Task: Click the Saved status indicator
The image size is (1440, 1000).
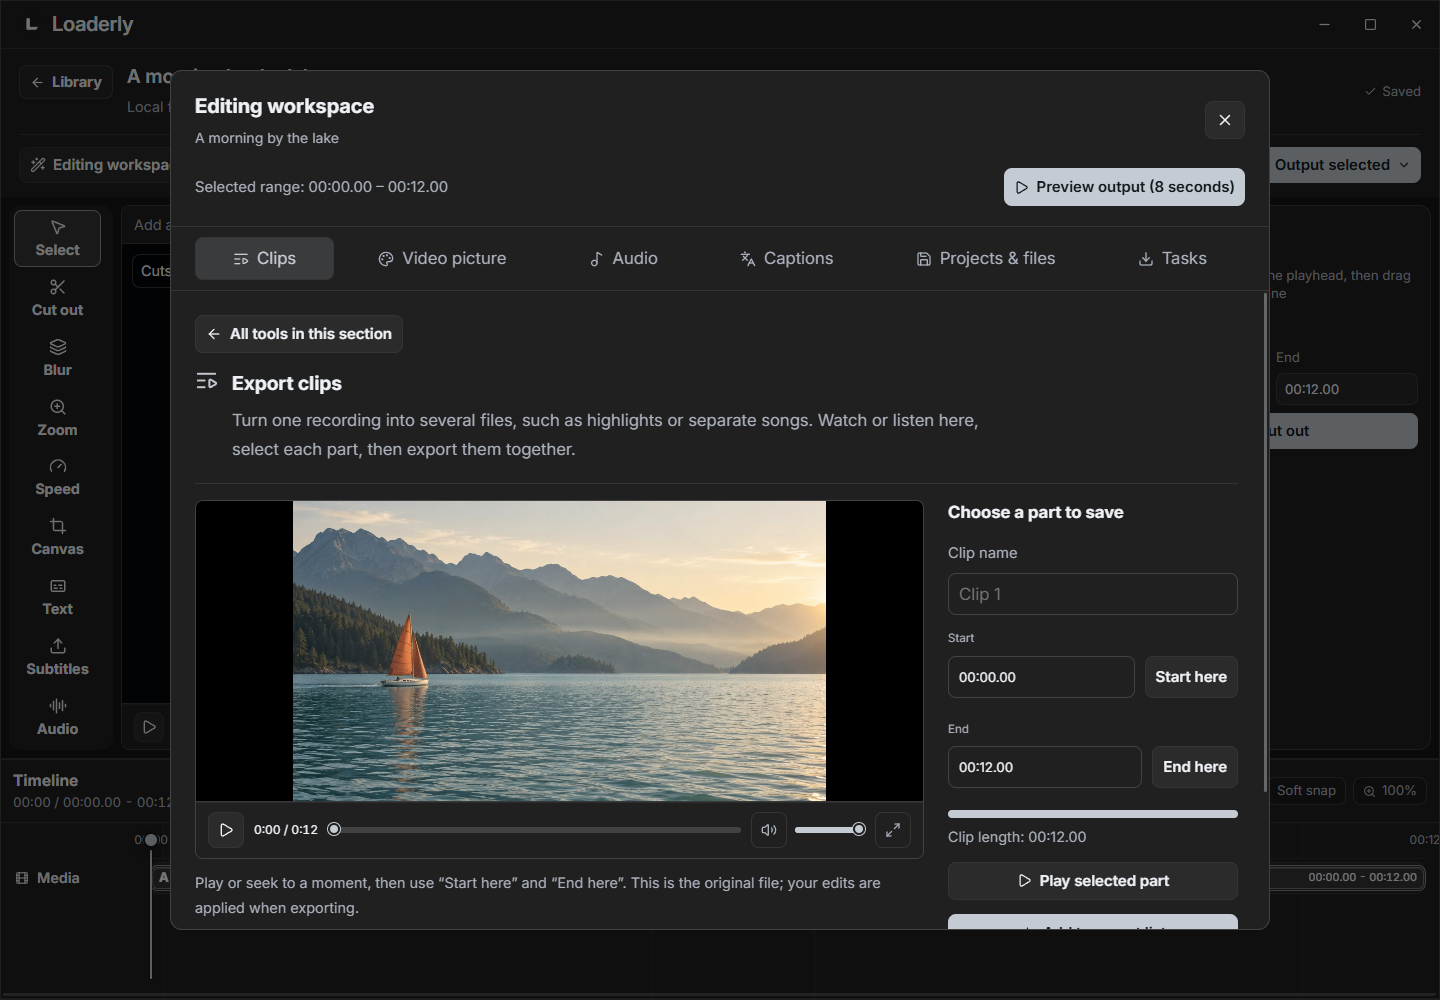Action: pyautogui.click(x=1392, y=91)
